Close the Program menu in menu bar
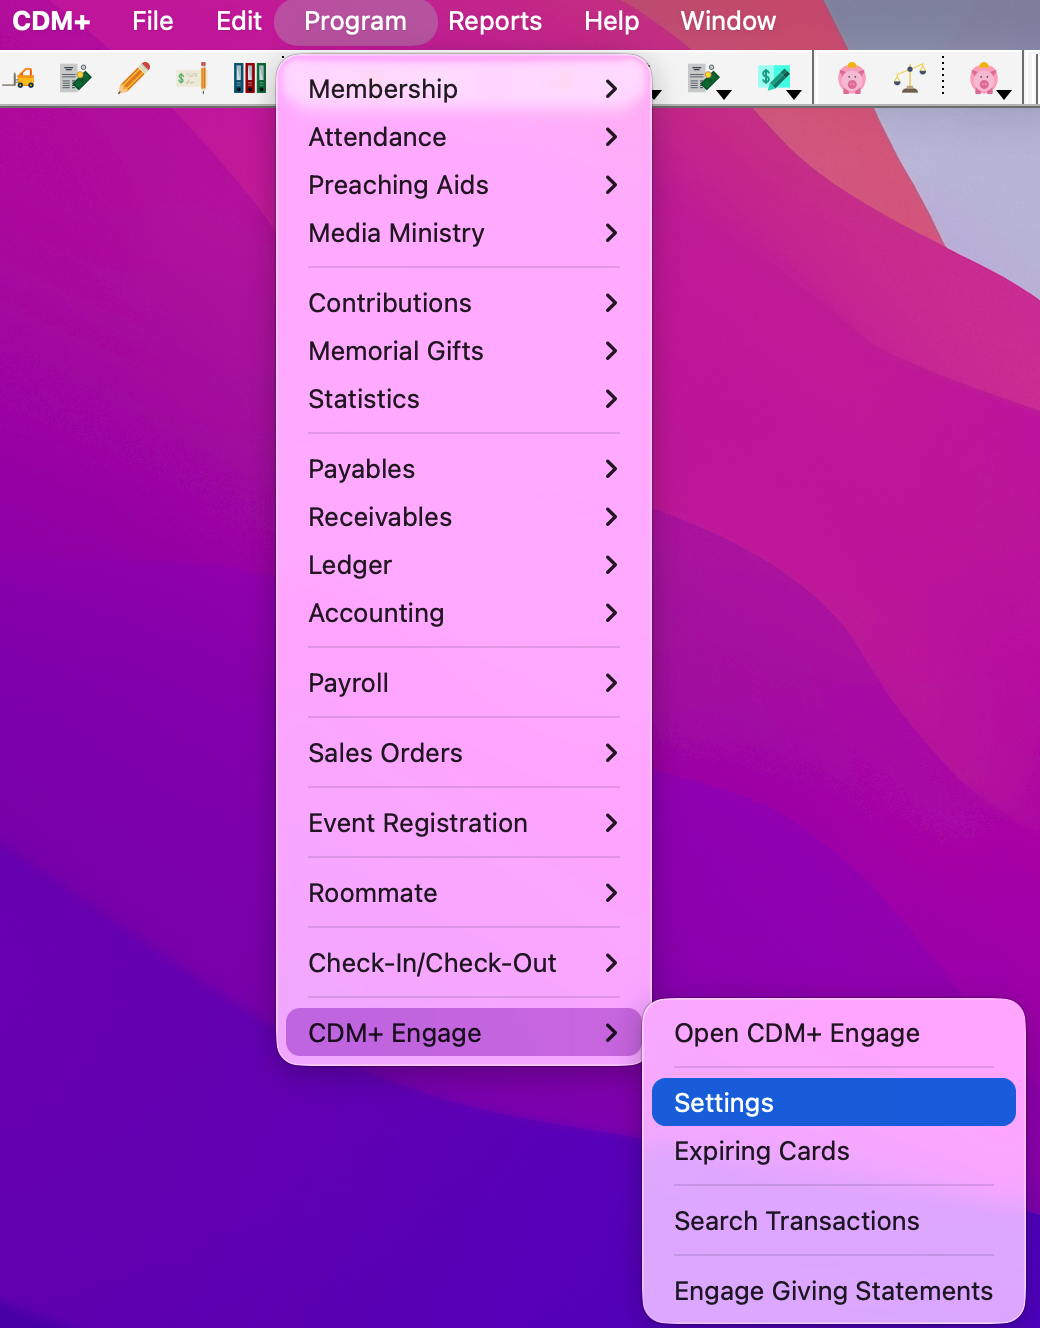The image size is (1040, 1328). pyautogui.click(x=355, y=21)
